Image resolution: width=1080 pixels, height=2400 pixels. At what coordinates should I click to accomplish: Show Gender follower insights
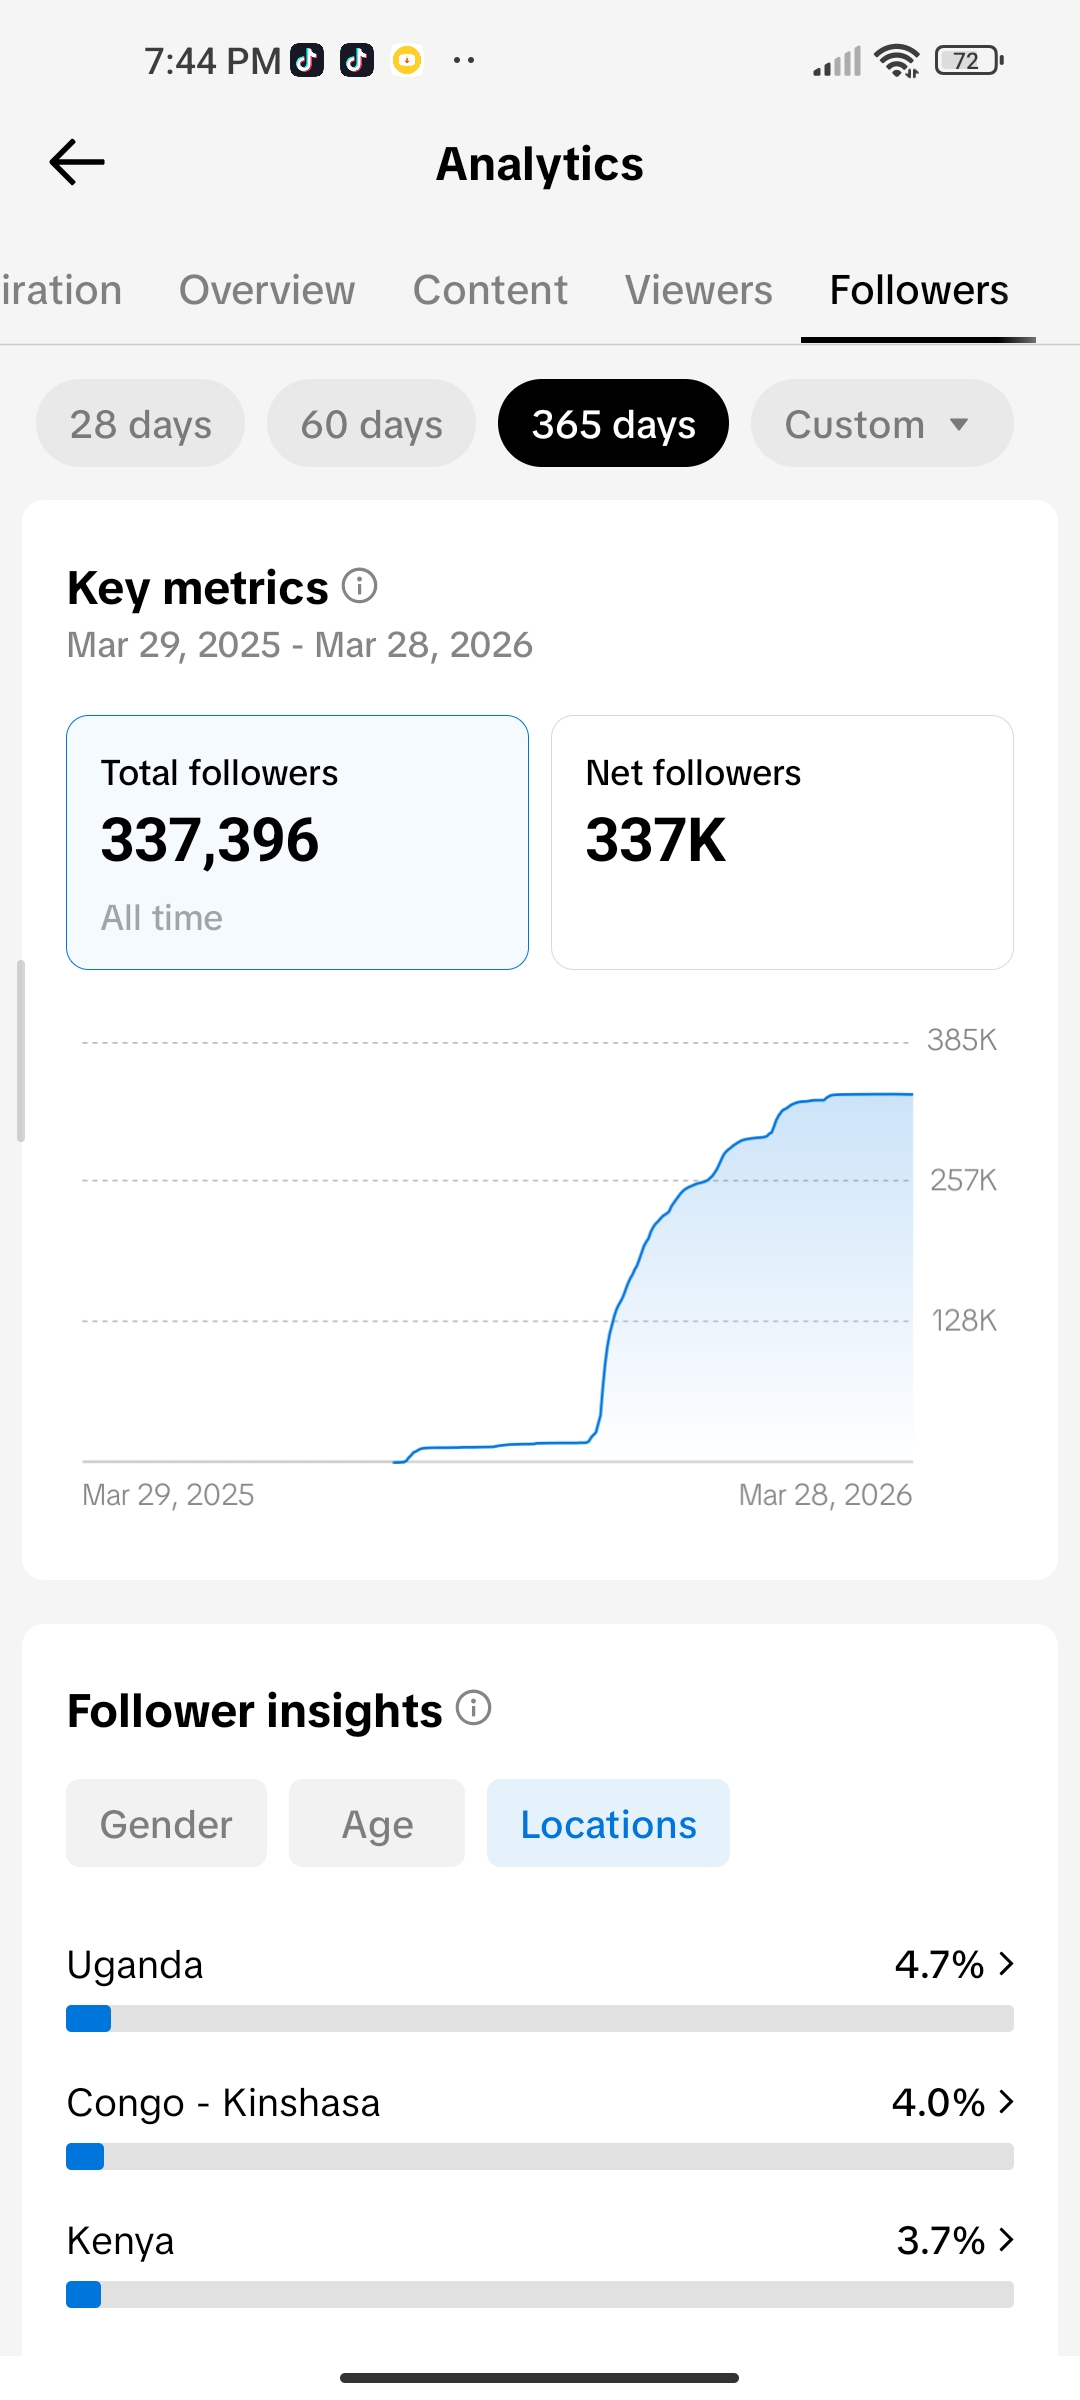point(166,1824)
